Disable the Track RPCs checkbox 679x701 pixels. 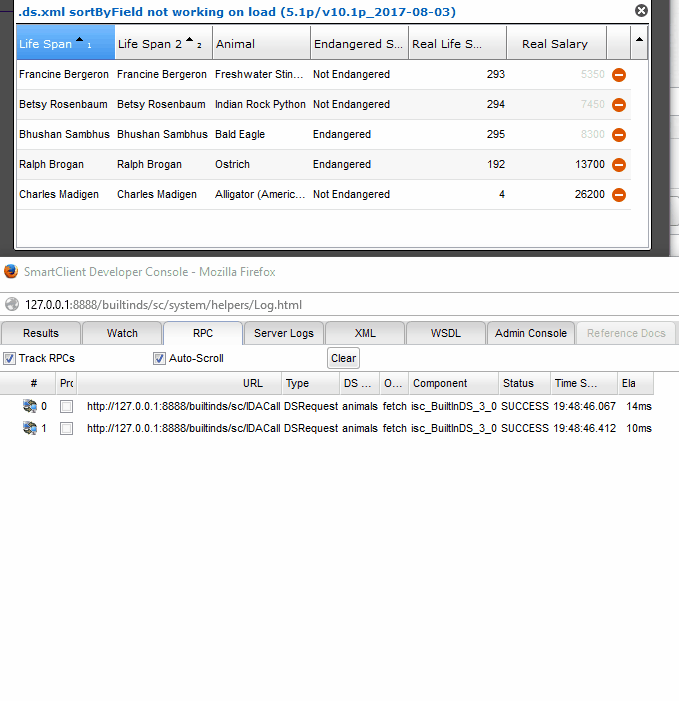pos(10,358)
